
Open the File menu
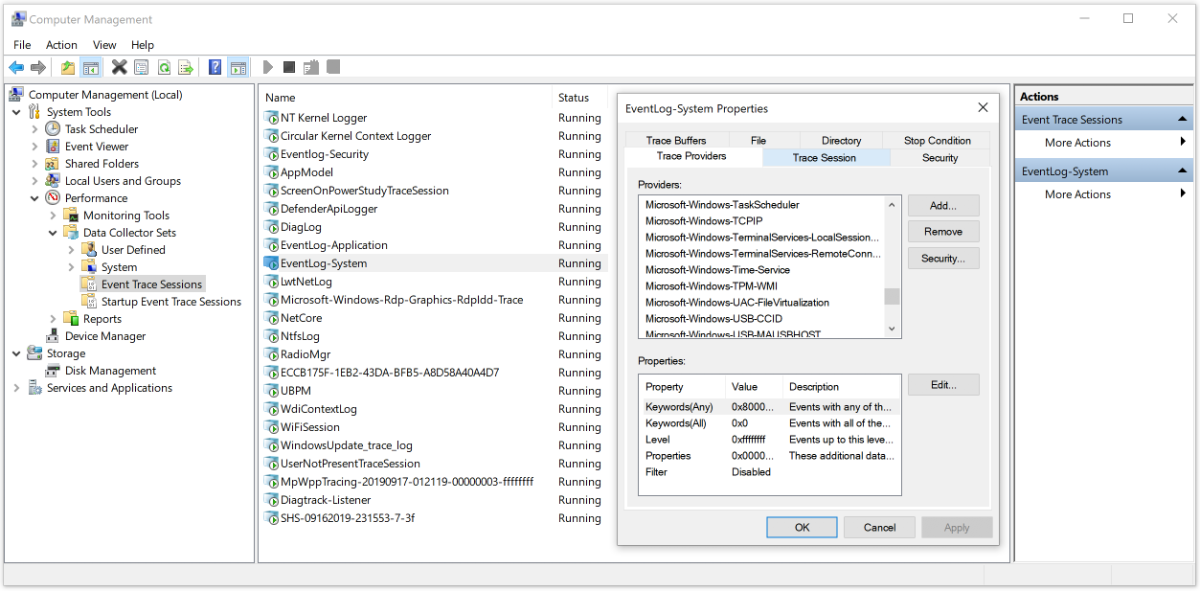[22, 45]
